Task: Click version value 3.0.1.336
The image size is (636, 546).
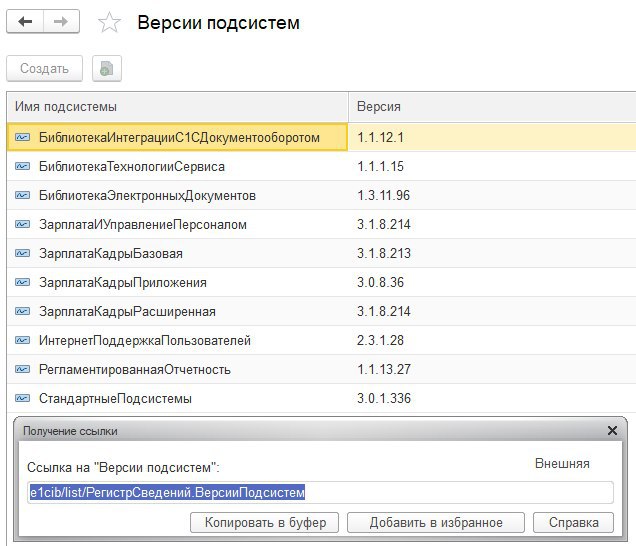Action: point(384,398)
